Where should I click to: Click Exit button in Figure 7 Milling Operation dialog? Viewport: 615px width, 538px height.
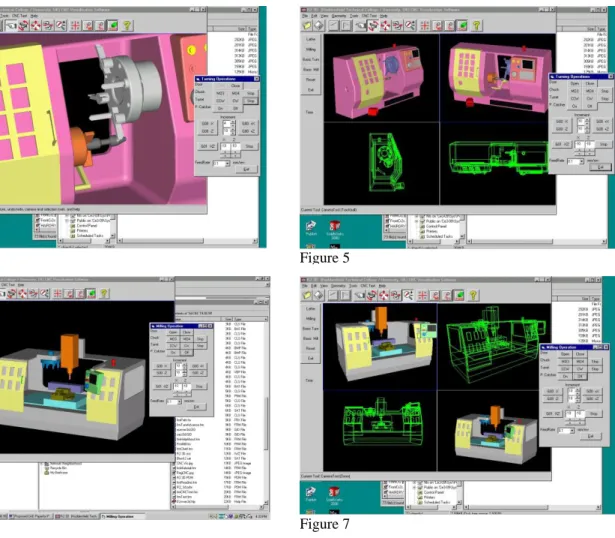591,436
